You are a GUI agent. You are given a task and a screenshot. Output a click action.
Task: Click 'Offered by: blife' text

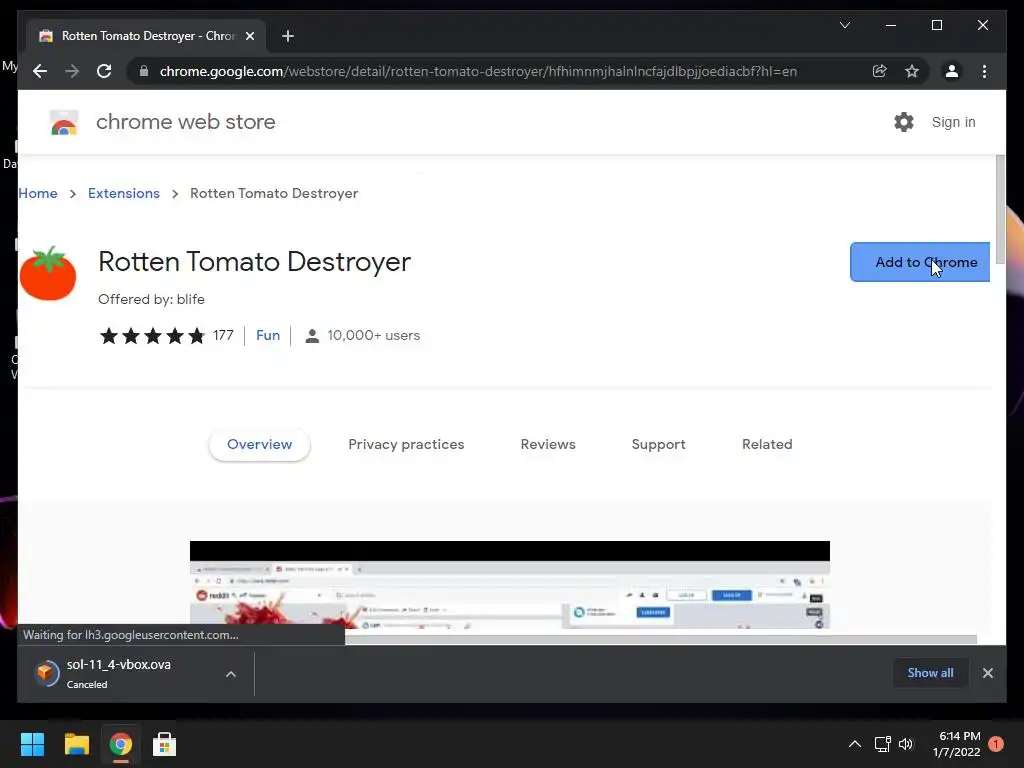coord(152,299)
